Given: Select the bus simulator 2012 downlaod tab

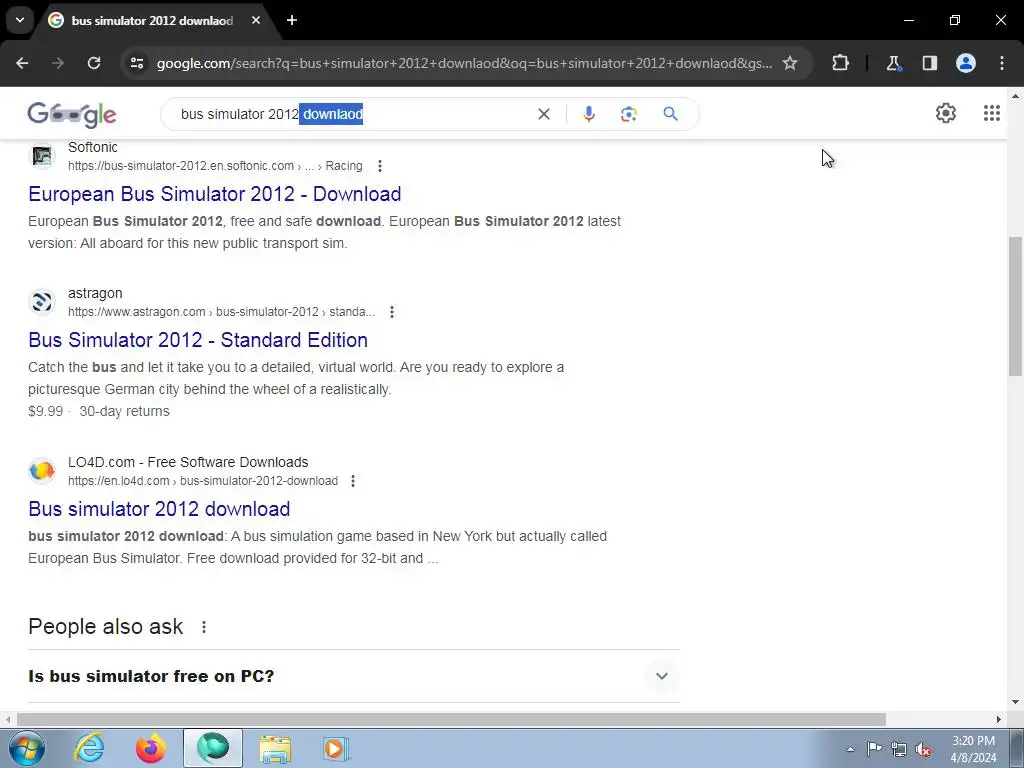Looking at the screenshot, I should tap(152, 20).
